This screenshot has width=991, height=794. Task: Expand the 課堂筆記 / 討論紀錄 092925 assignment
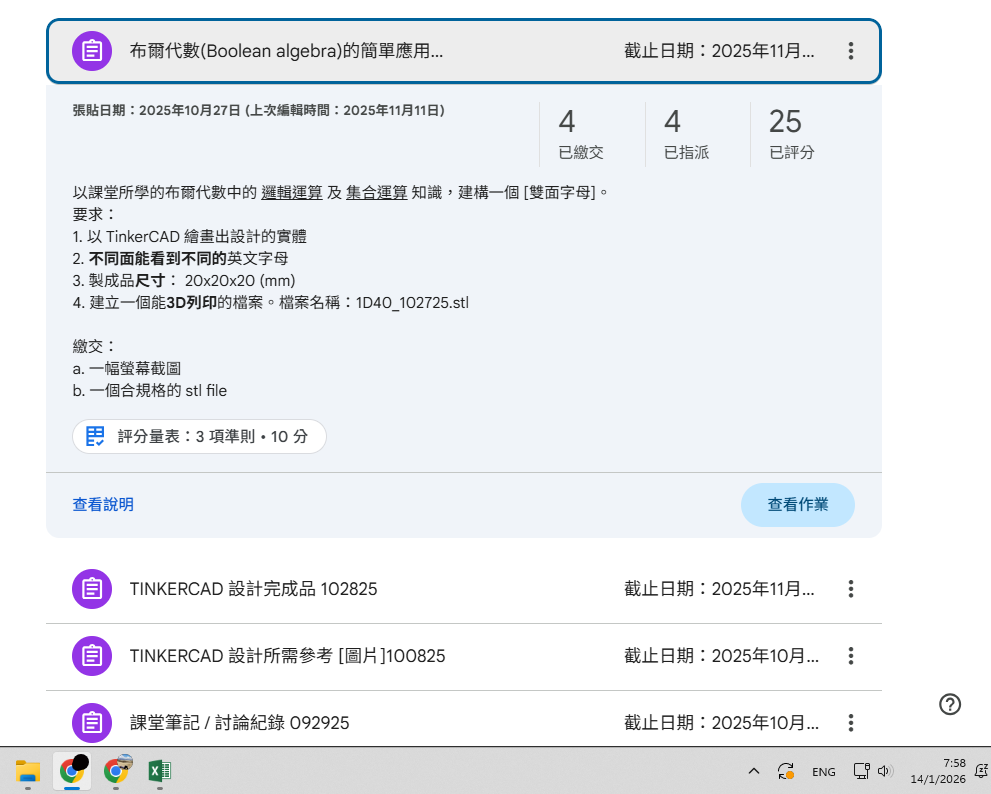239,722
